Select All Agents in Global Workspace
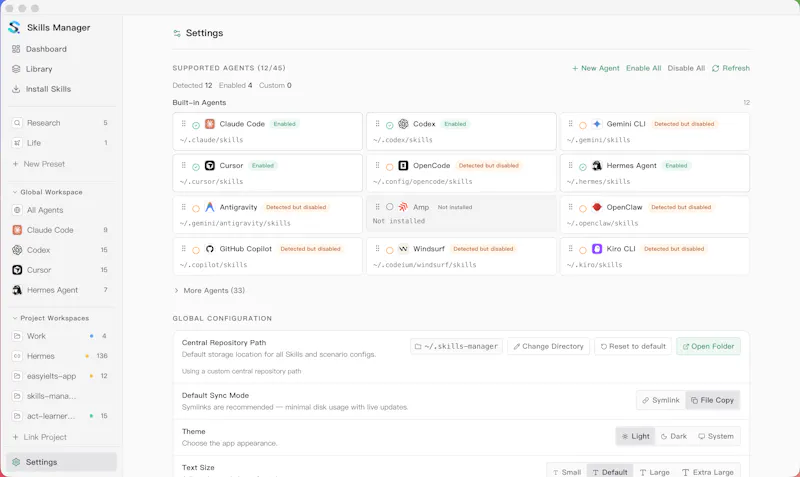Screen dimensions: 800x477 pyautogui.click(x=61, y=210)
